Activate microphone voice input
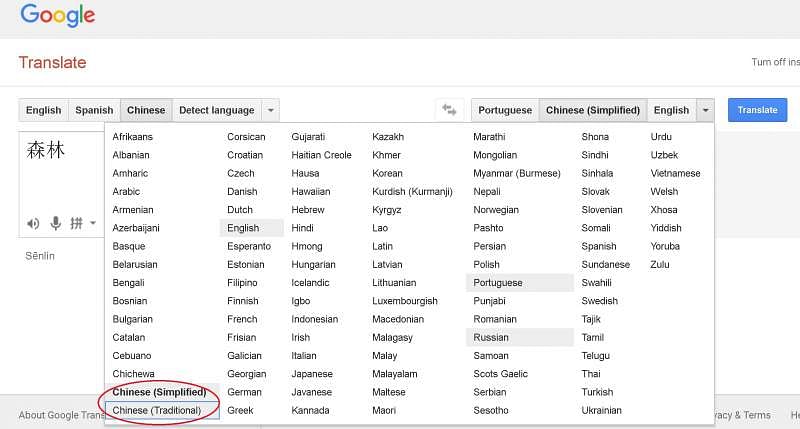 56,223
